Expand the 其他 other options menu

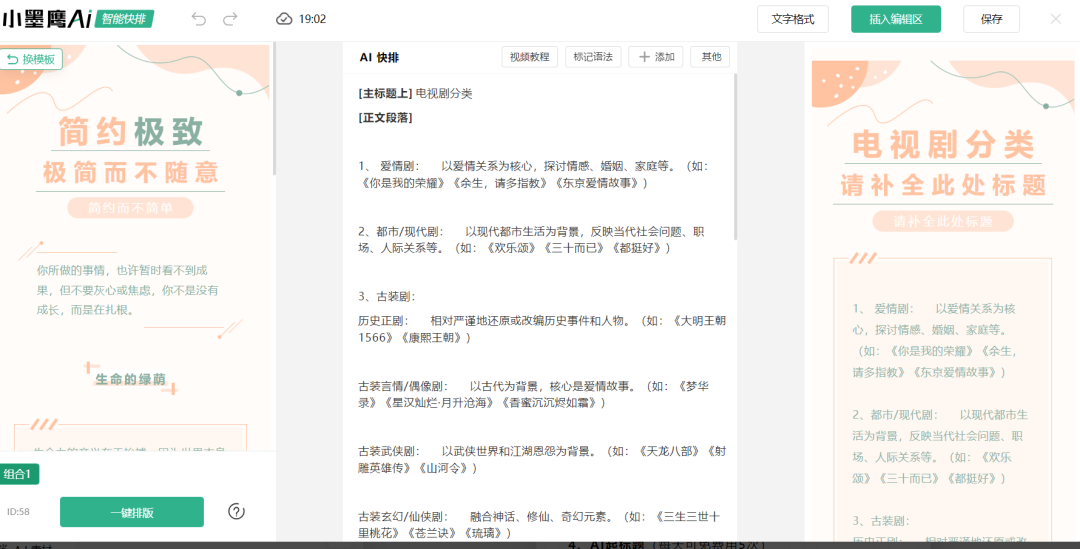710,57
